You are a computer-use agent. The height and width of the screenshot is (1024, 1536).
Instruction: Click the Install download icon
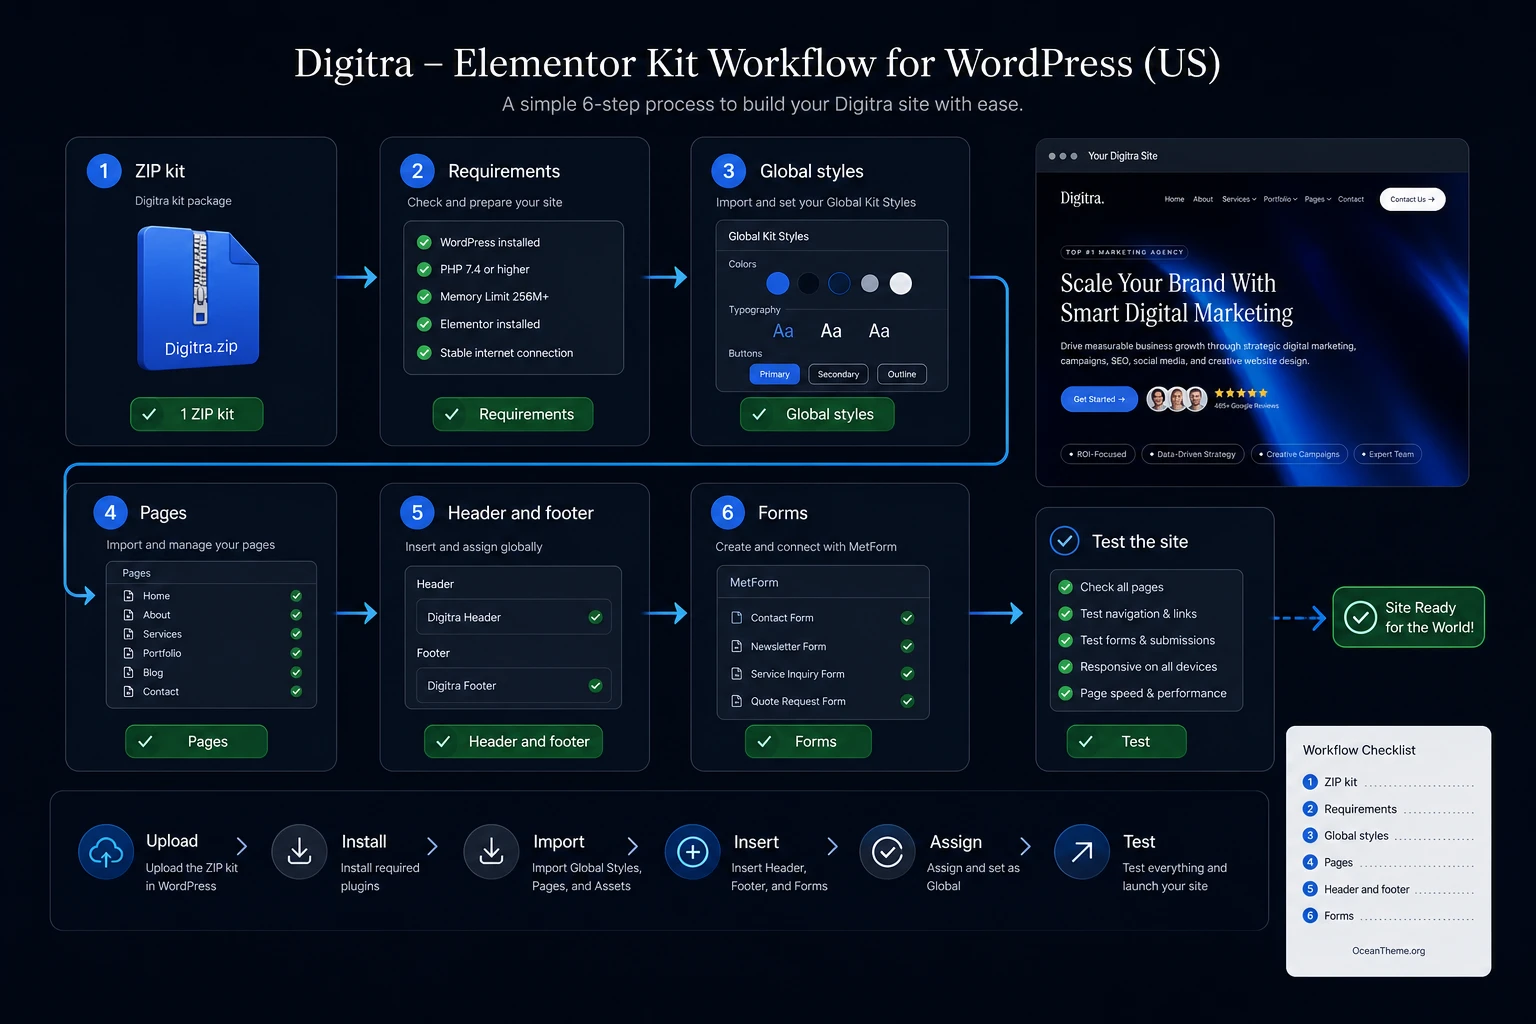[299, 852]
